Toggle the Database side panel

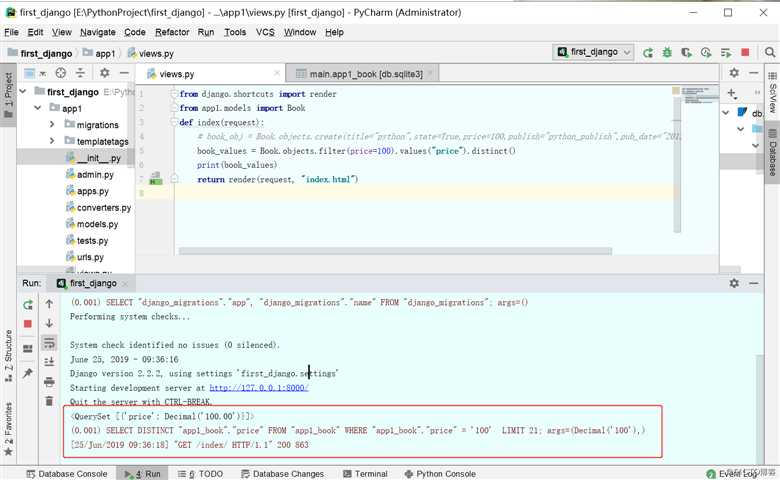772,153
